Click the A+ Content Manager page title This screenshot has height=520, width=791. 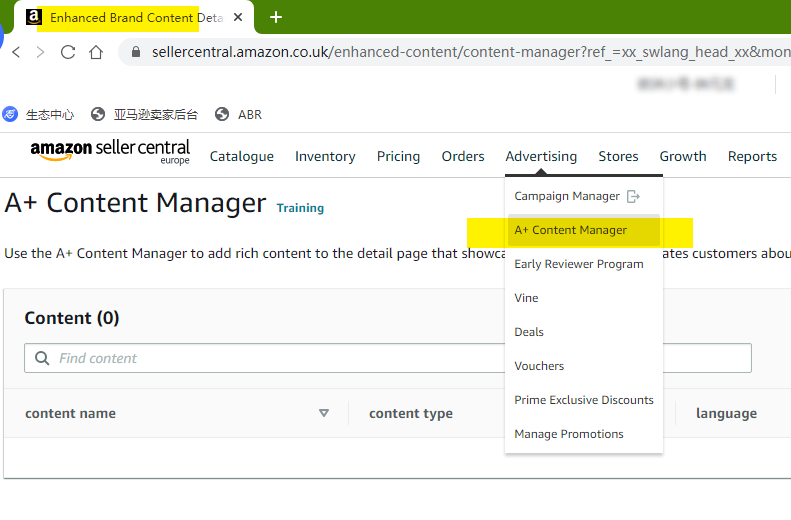coord(135,203)
